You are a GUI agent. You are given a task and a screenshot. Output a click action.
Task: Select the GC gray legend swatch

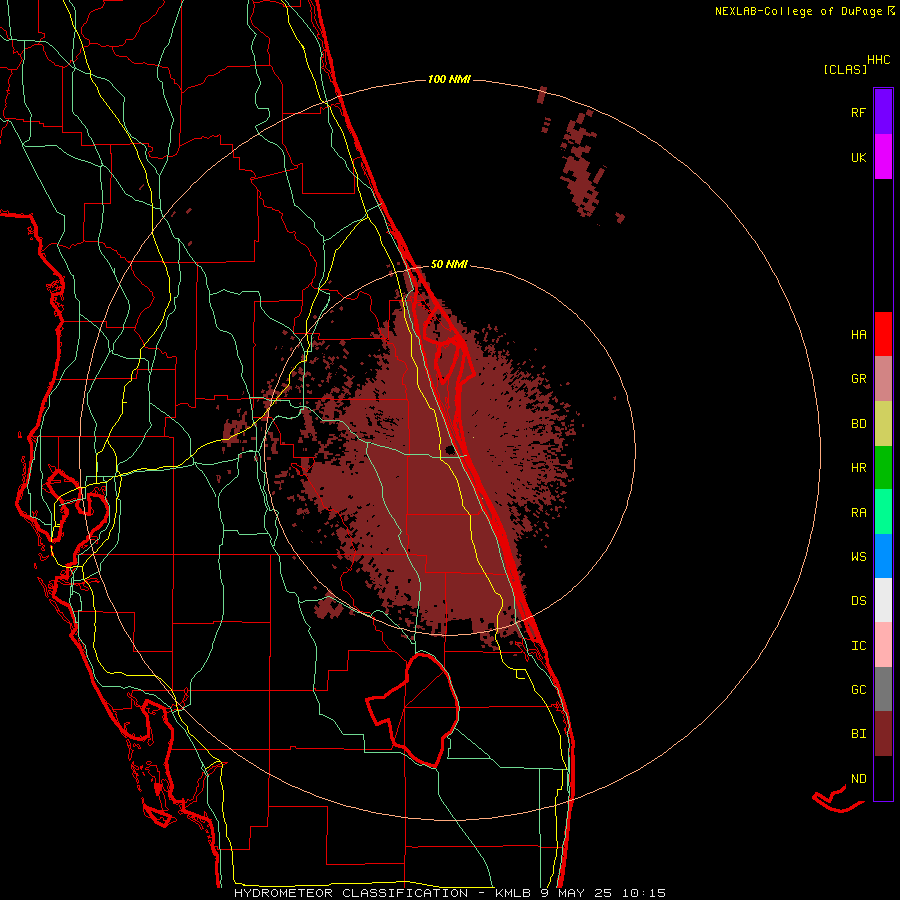coord(883,689)
